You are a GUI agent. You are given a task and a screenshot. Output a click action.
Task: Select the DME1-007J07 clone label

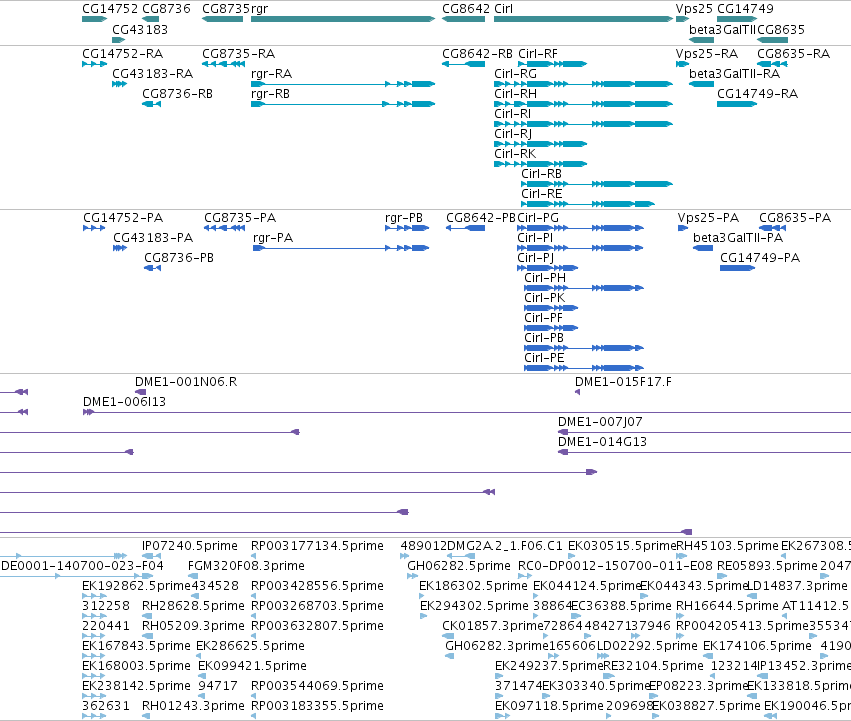pos(600,422)
